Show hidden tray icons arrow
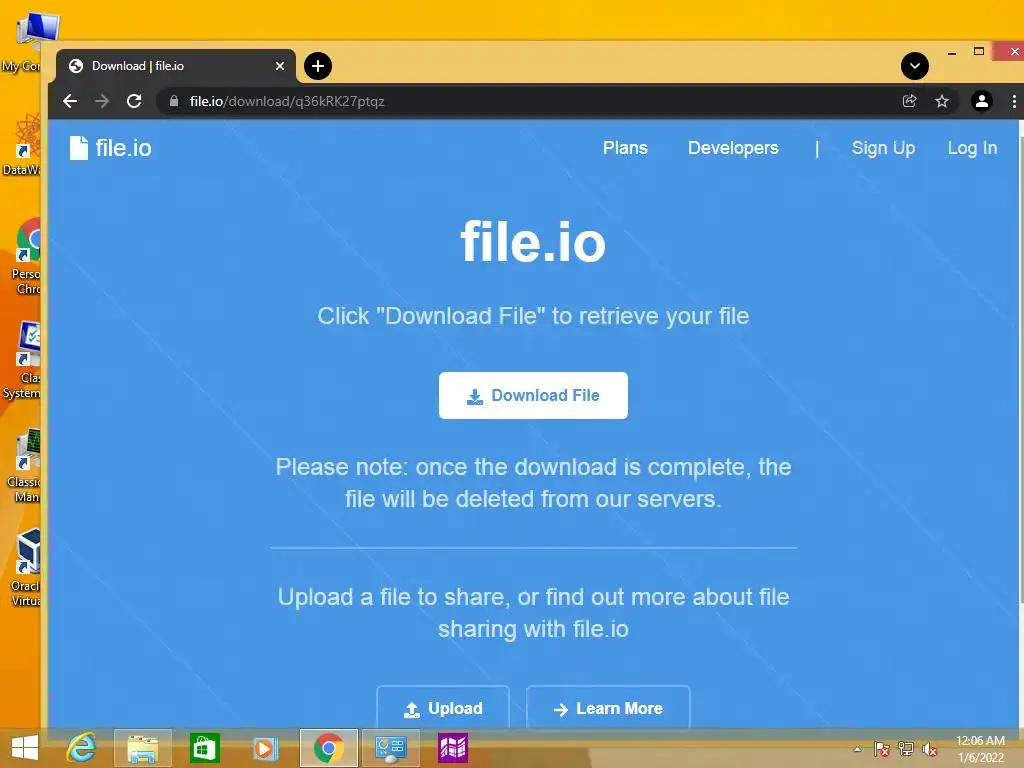The image size is (1024, 768). [x=857, y=749]
